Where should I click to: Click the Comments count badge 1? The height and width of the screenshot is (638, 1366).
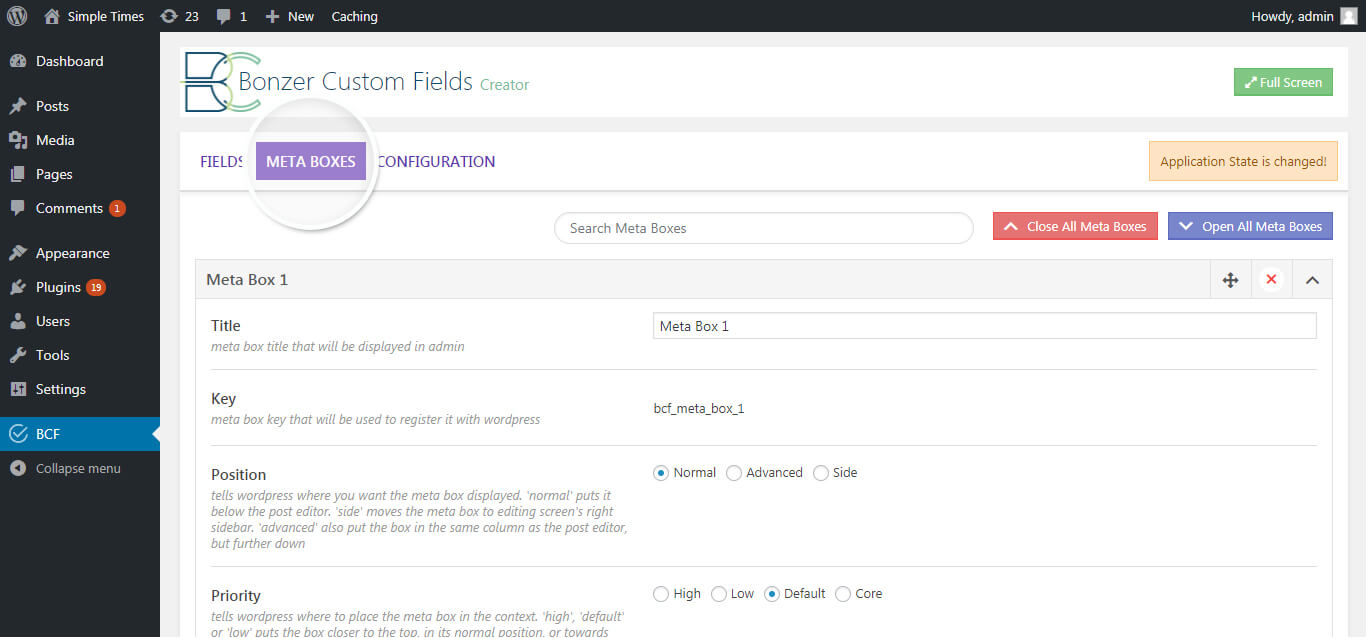117,209
